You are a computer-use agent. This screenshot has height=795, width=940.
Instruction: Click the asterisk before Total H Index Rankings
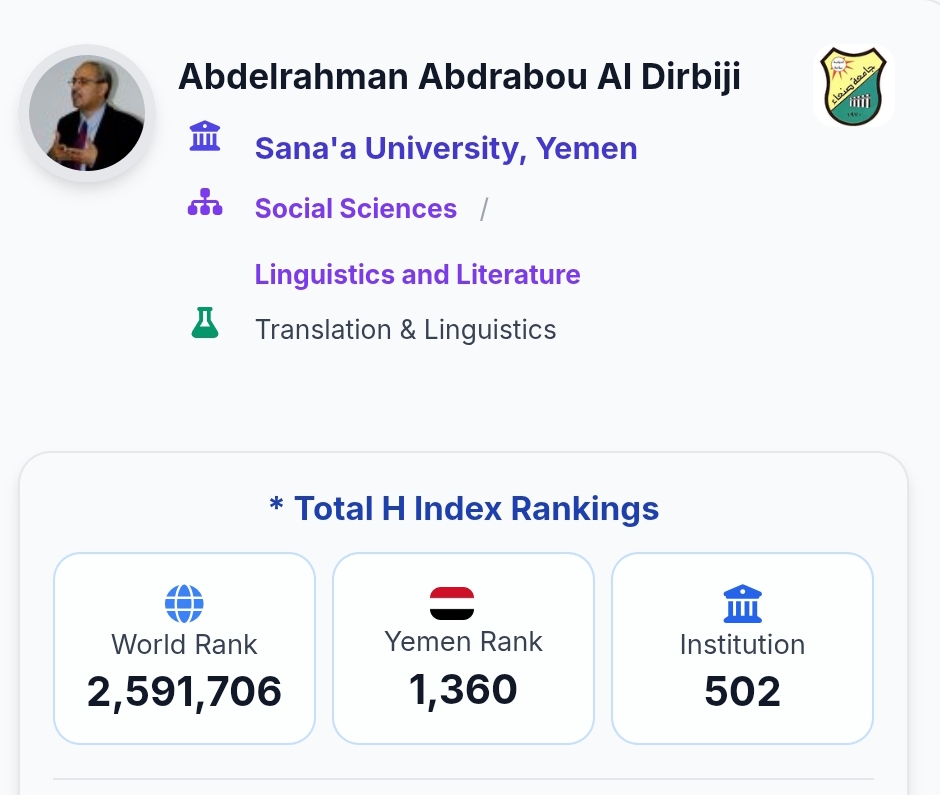[276, 504]
